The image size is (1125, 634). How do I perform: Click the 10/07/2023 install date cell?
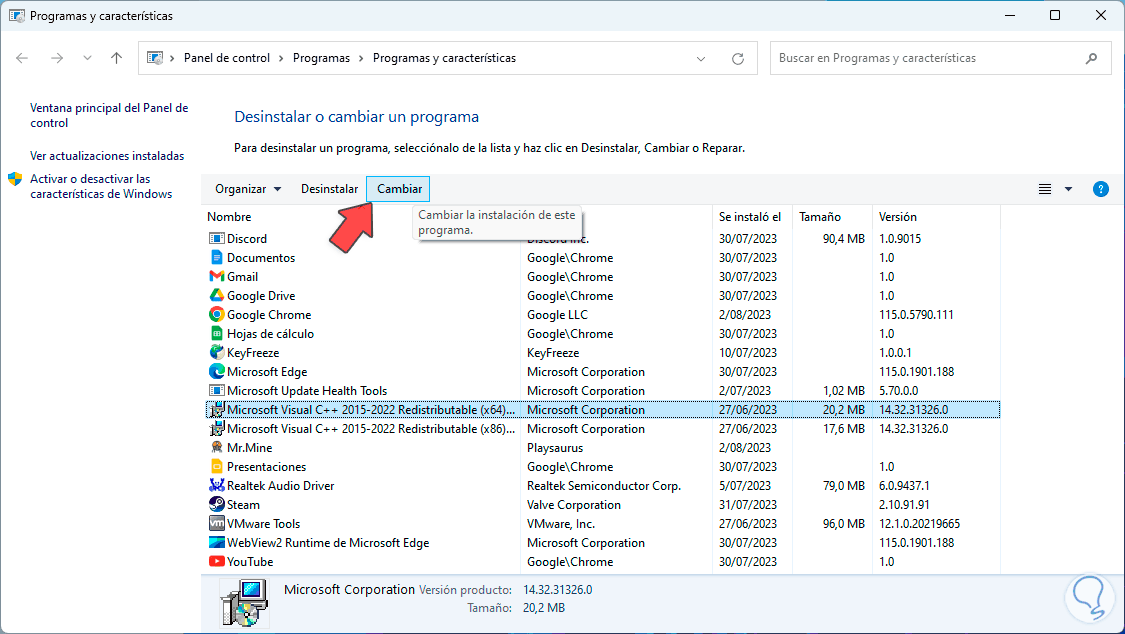click(x=748, y=352)
